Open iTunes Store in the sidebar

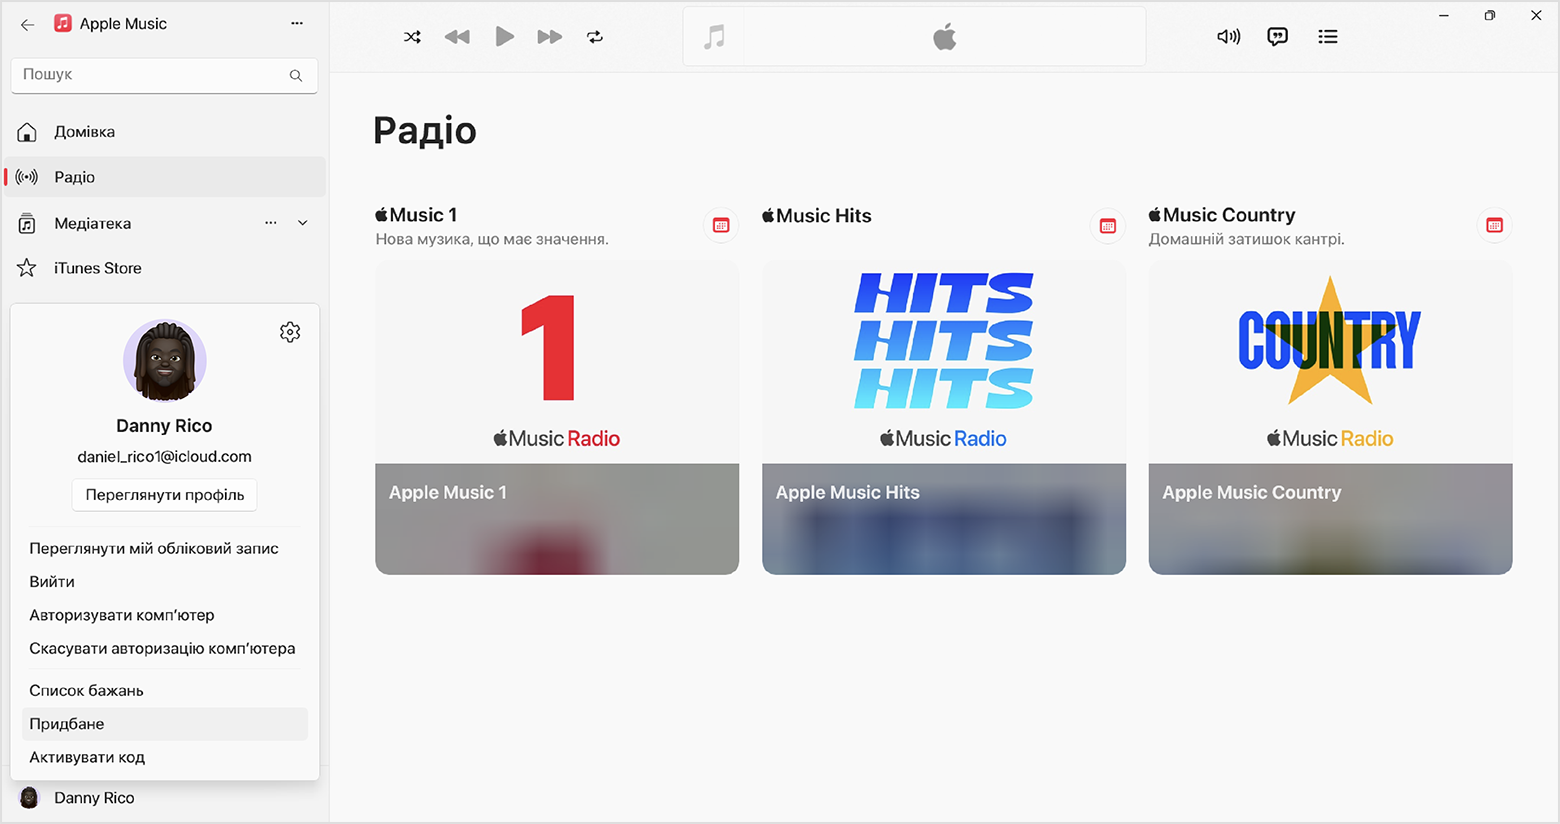165,268
